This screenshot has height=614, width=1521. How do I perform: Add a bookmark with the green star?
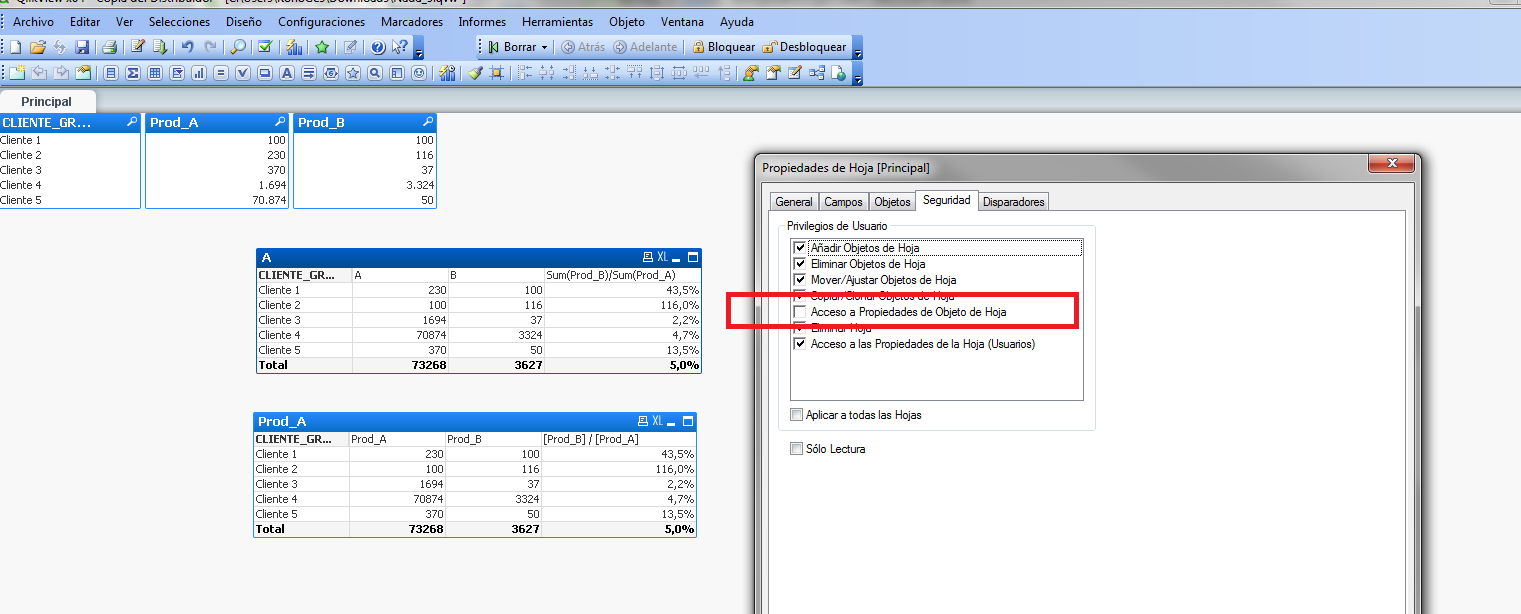point(322,47)
